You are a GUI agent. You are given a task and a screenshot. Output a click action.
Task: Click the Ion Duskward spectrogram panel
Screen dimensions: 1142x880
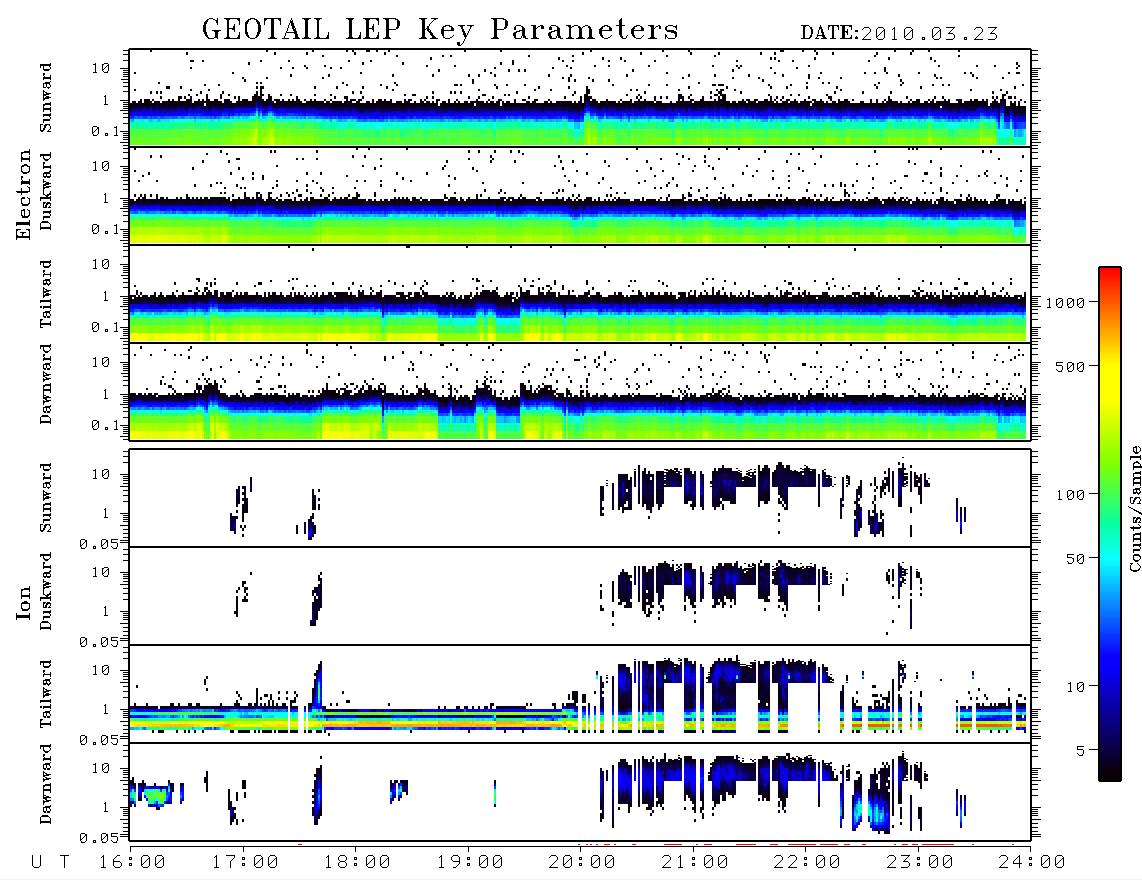pos(580,595)
